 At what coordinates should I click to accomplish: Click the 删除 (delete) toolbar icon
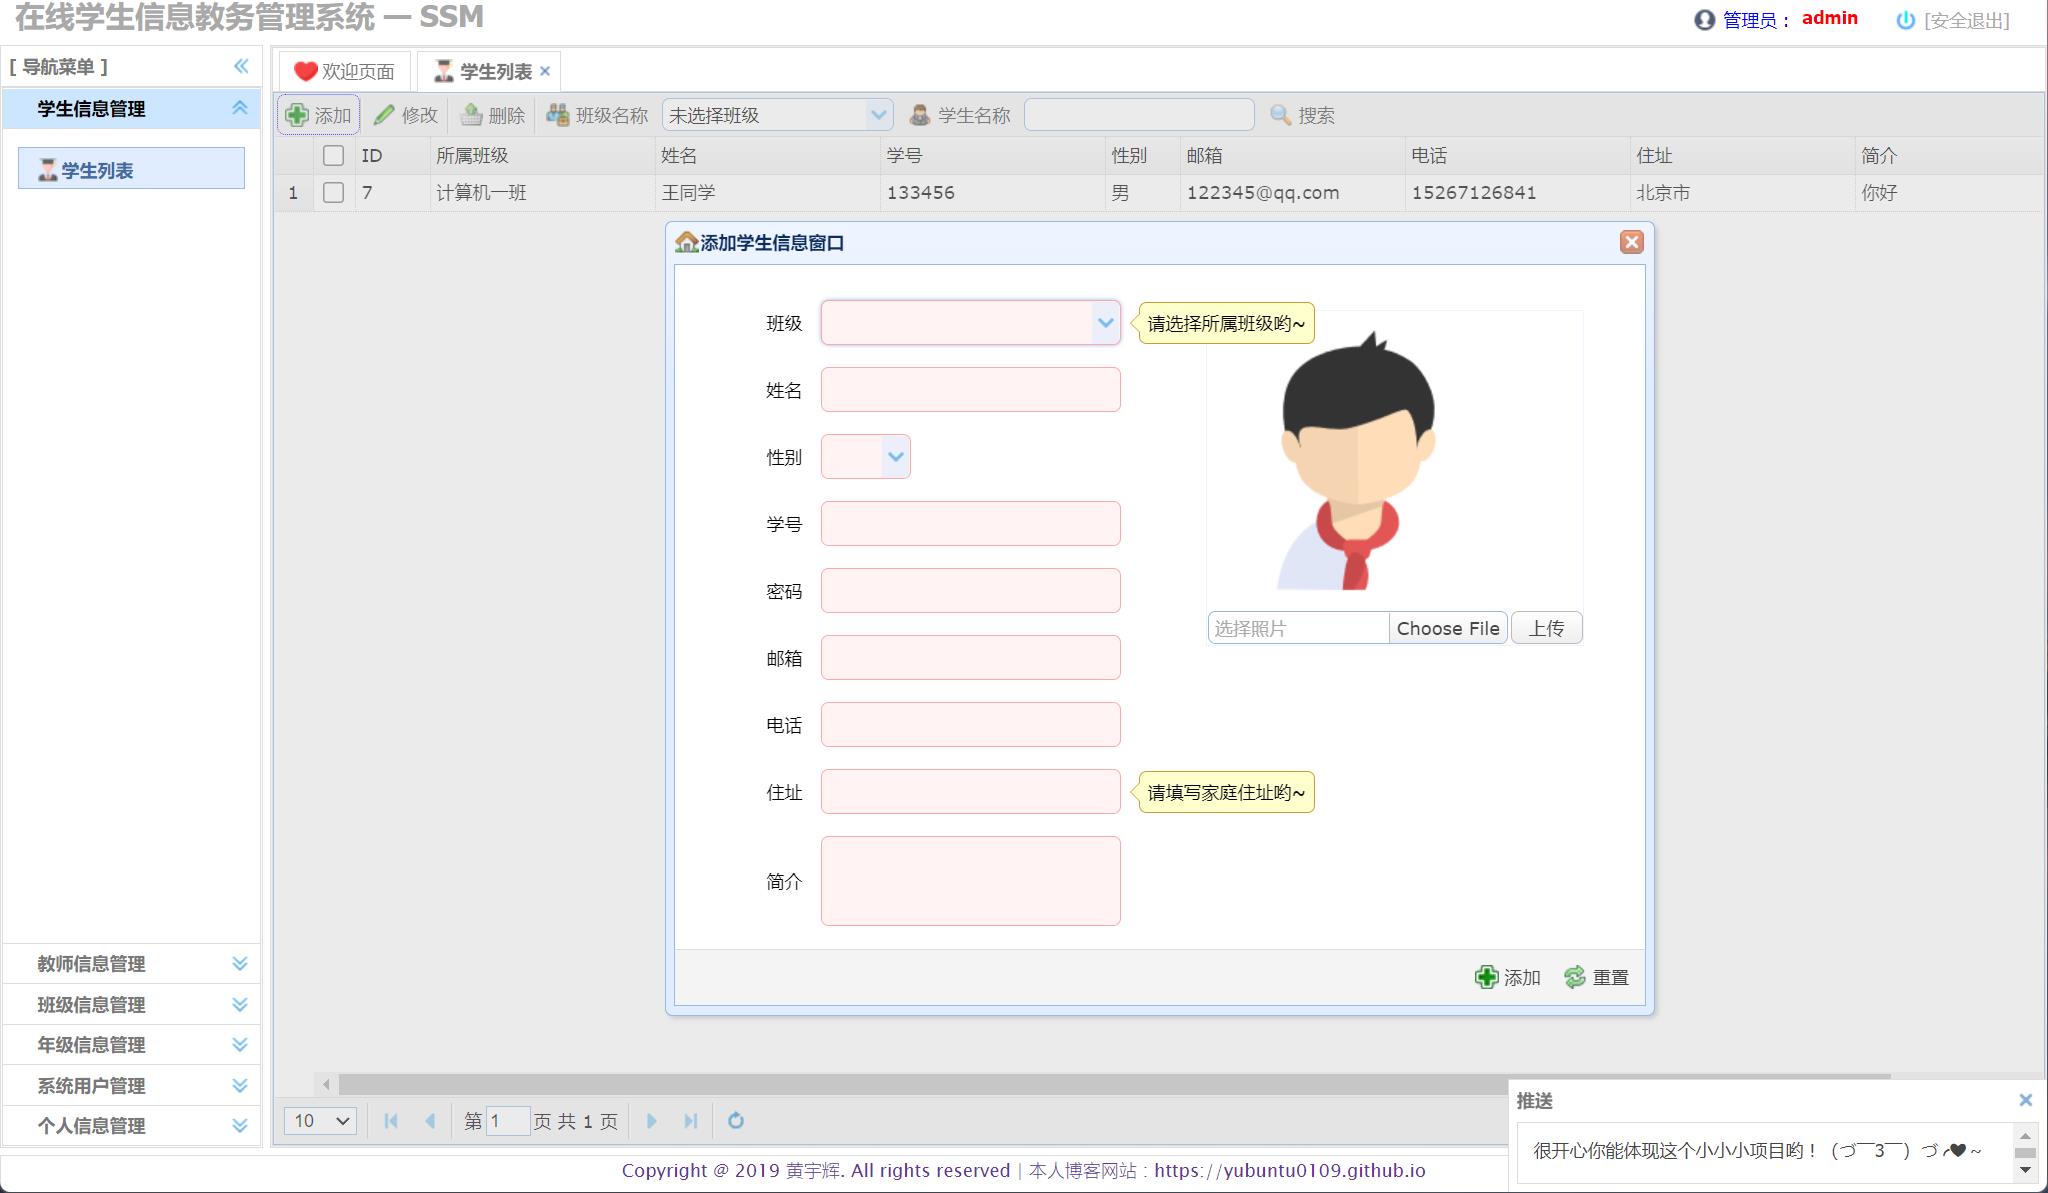click(x=494, y=114)
